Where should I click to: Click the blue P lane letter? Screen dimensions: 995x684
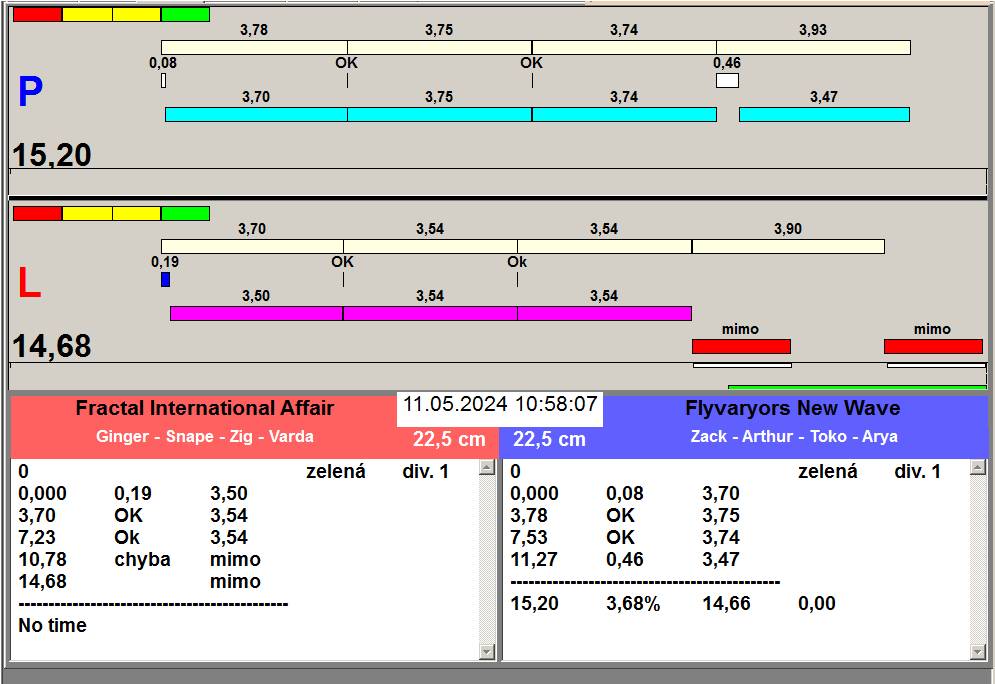(x=30, y=93)
